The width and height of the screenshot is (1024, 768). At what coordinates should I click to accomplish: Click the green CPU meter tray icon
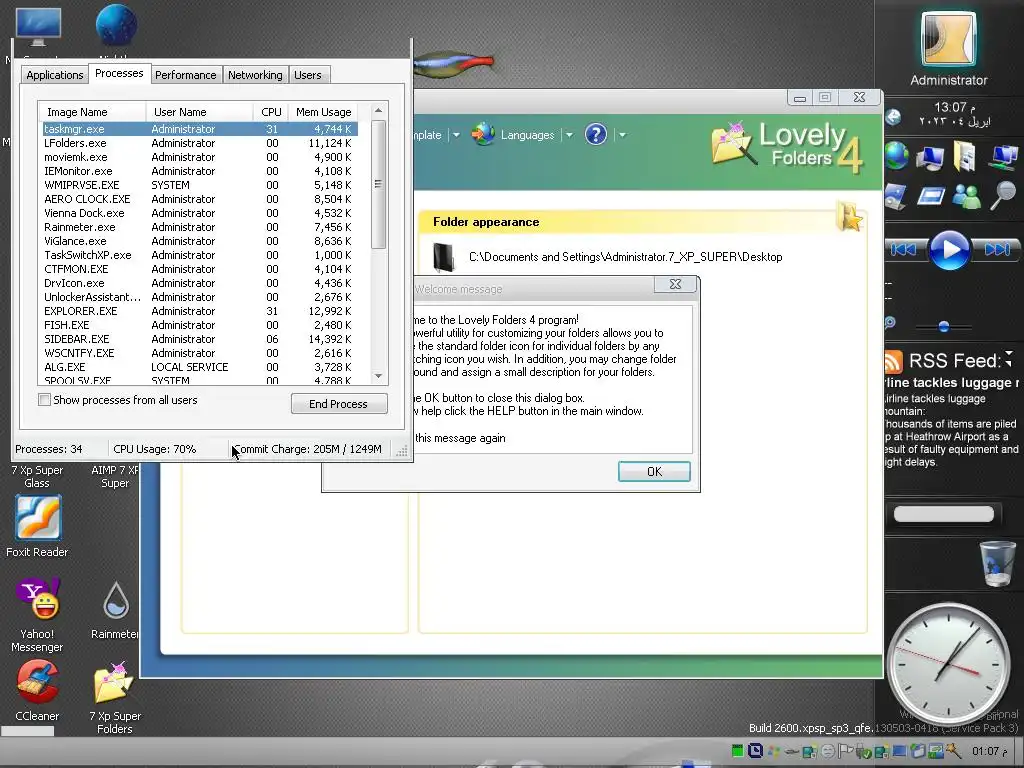[737, 751]
